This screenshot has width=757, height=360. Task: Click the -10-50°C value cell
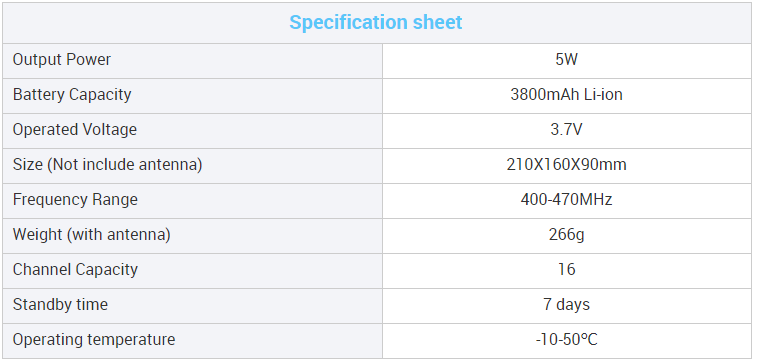567,341
